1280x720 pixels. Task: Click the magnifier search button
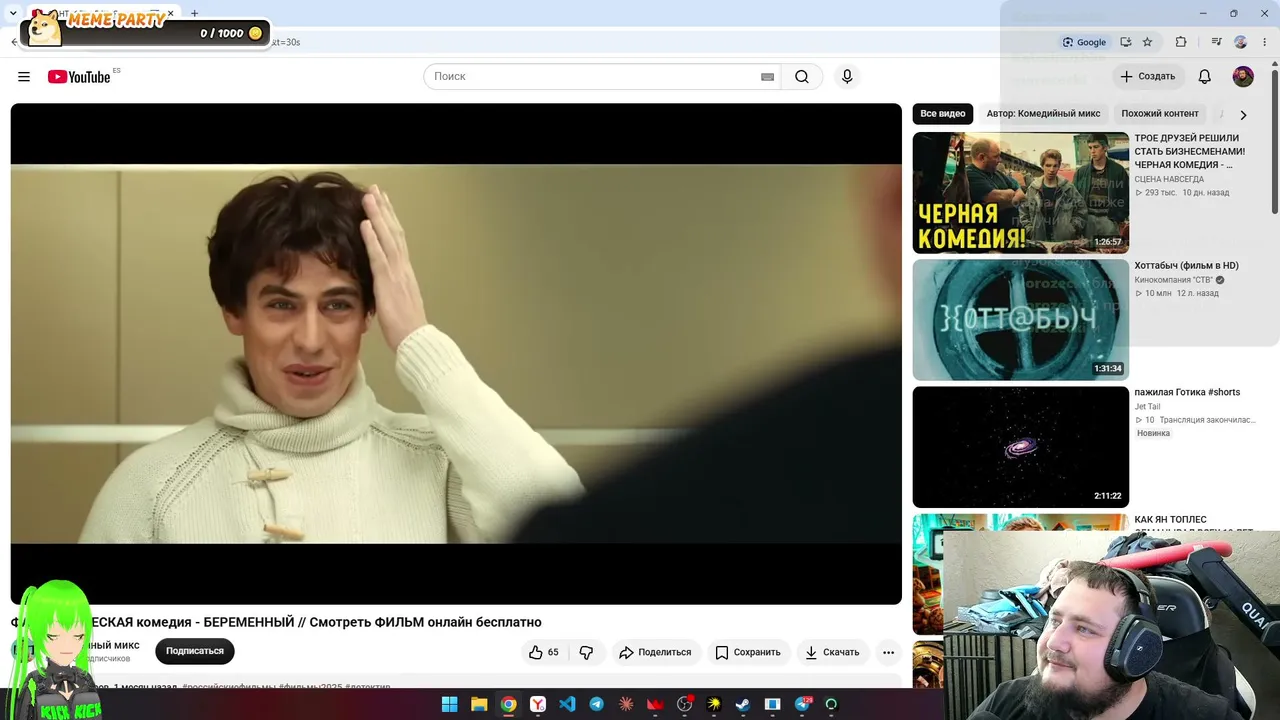point(802,77)
